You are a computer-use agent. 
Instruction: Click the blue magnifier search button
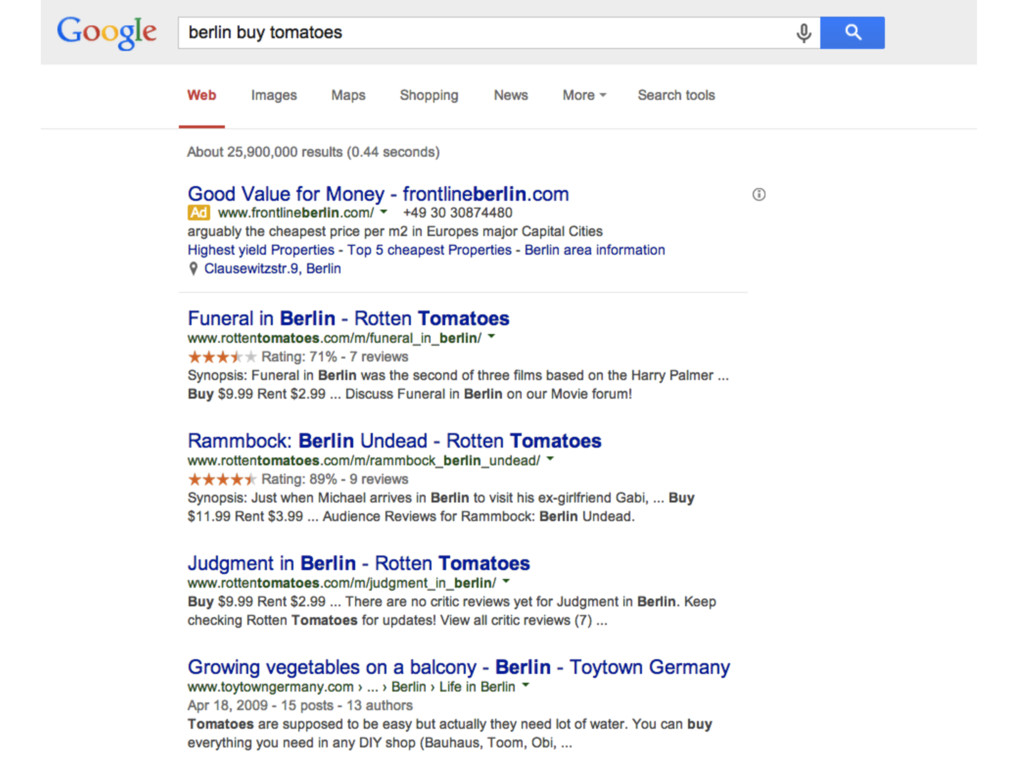852,33
